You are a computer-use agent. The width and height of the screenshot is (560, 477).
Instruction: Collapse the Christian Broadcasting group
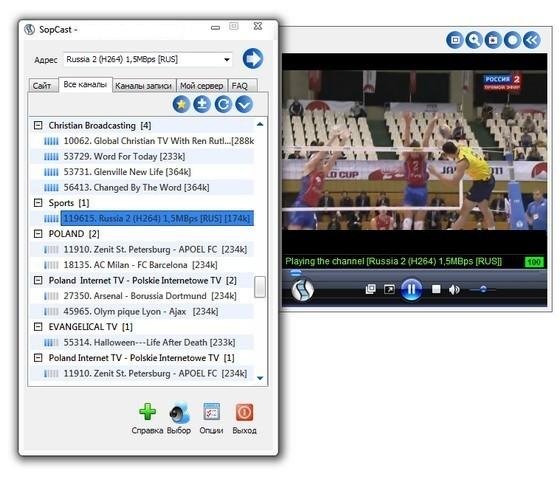click(x=38, y=125)
